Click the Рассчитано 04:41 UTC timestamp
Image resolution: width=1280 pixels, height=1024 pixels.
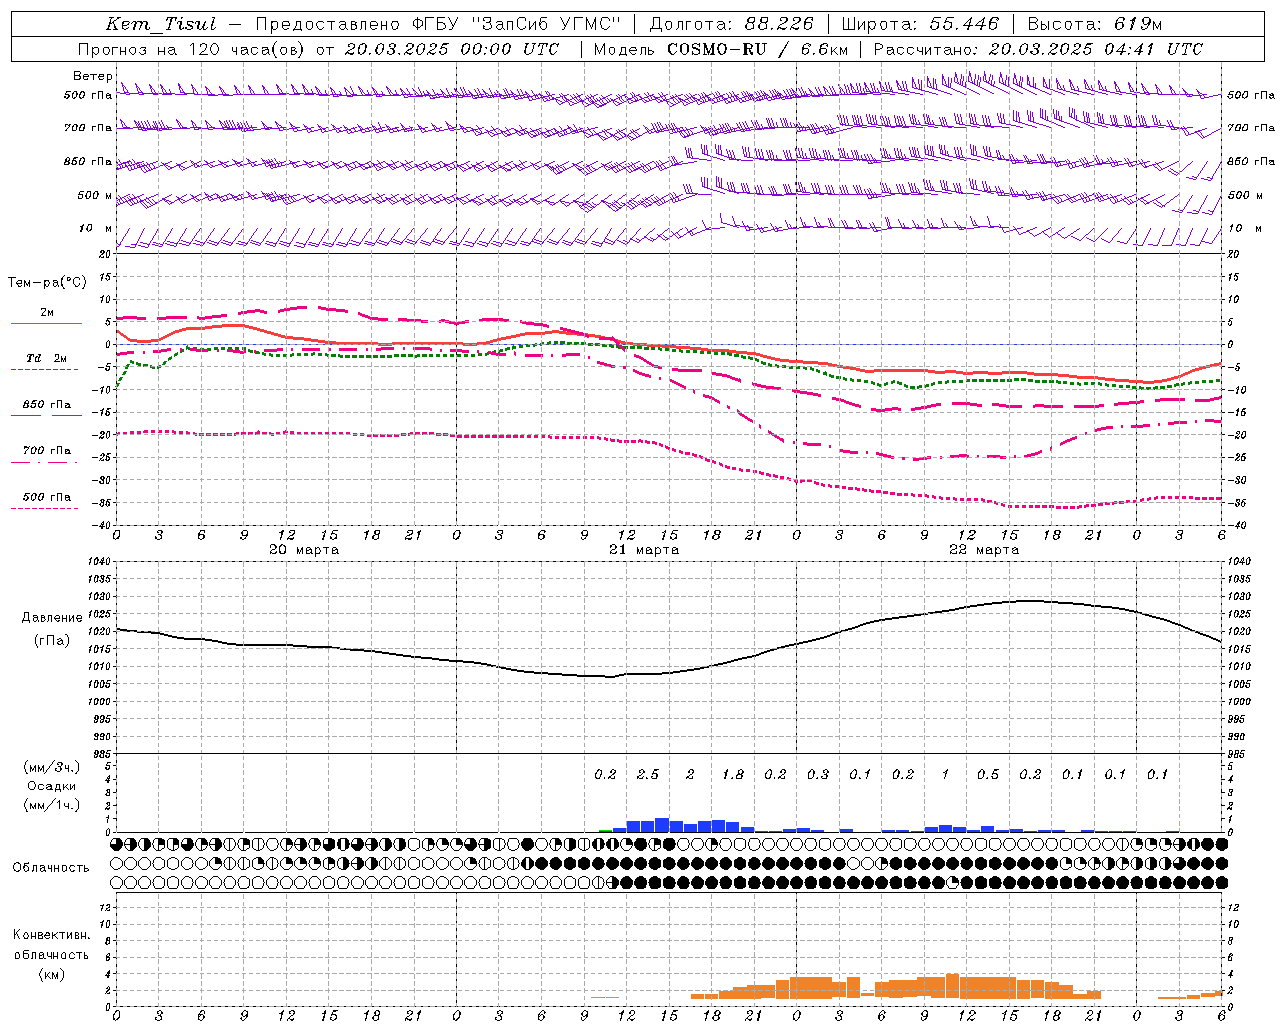click(1038, 49)
